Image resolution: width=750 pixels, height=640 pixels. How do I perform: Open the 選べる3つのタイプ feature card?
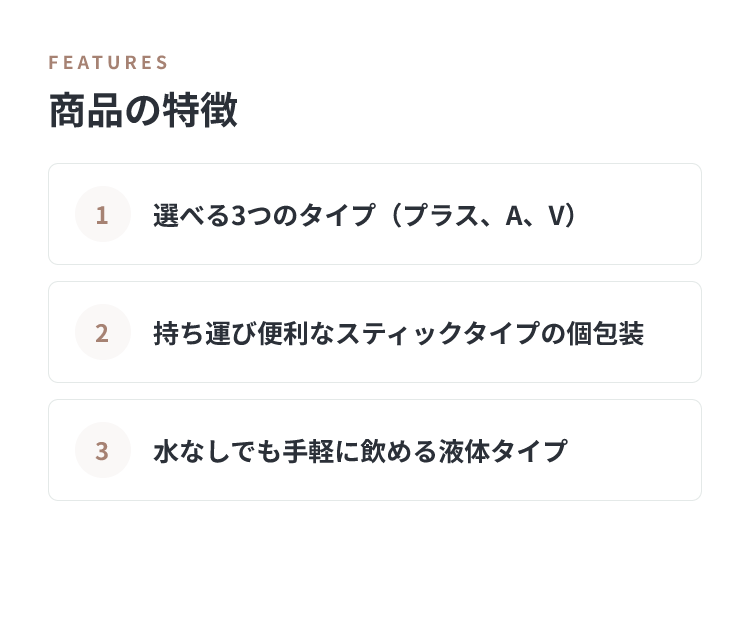375,214
